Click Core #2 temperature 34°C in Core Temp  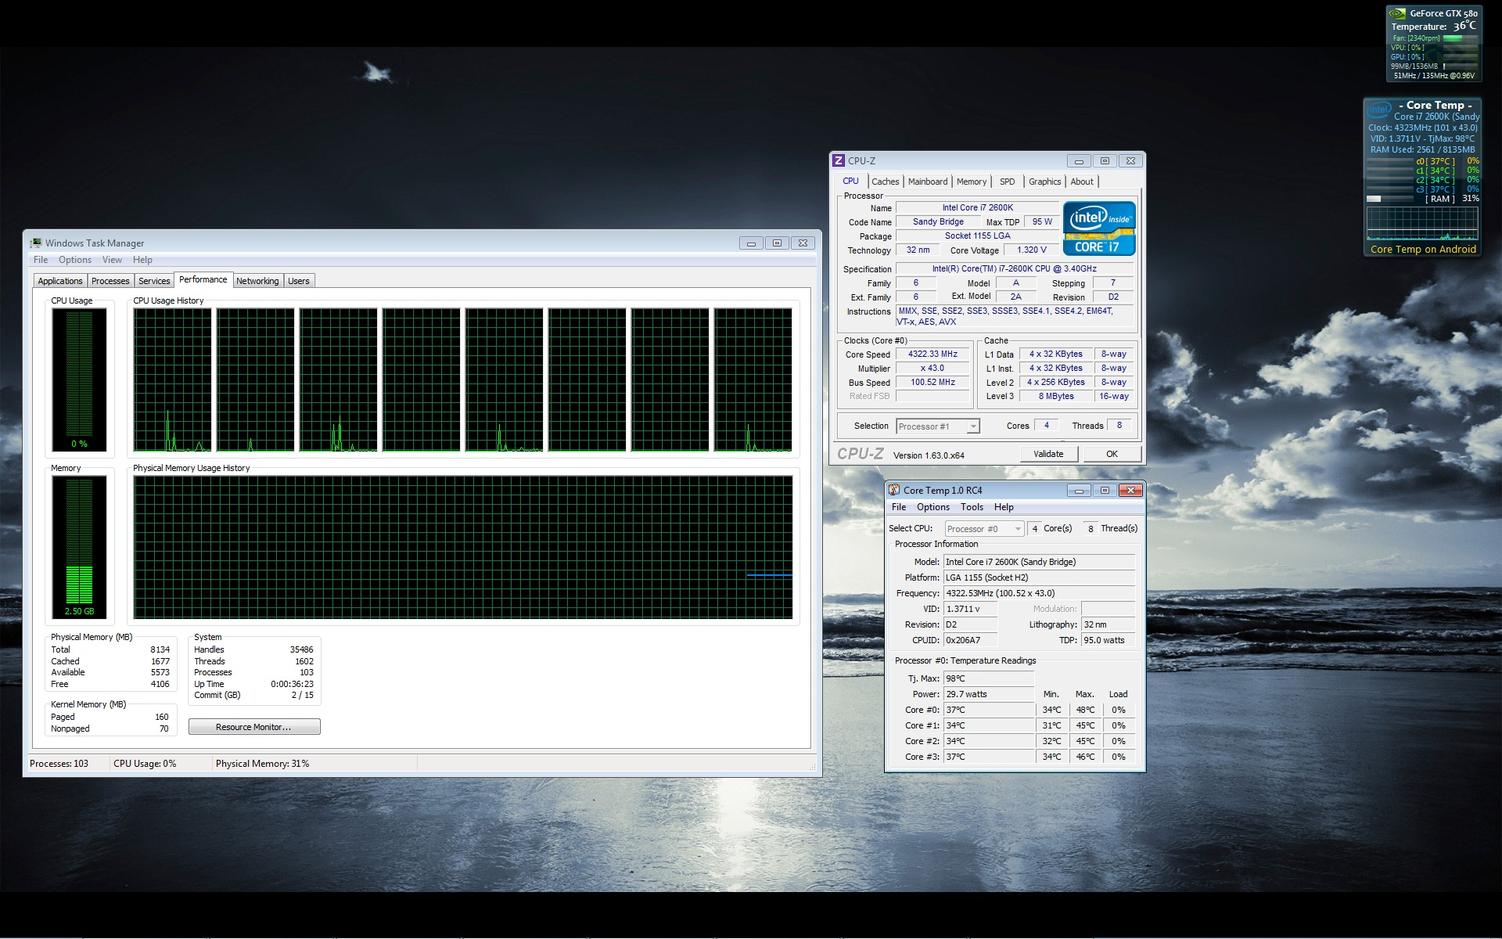pyautogui.click(x=989, y=741)
